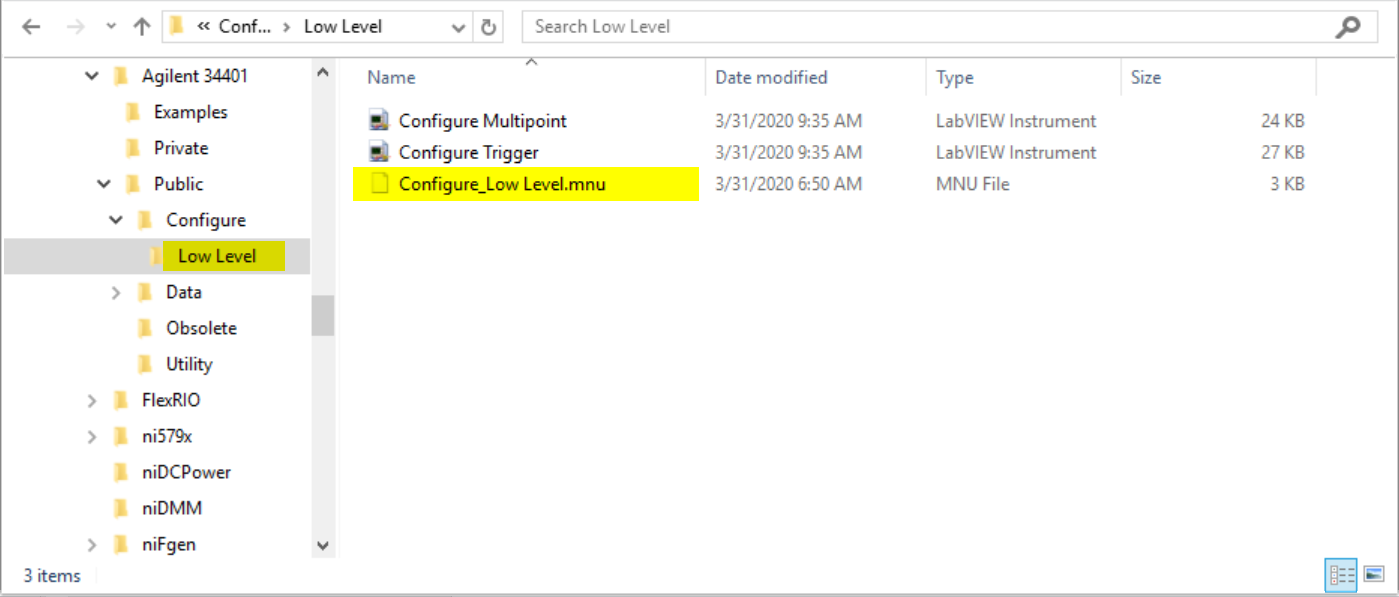Switch to Large icons view
Screen dimensions: 1399x597
[1374, 575]
